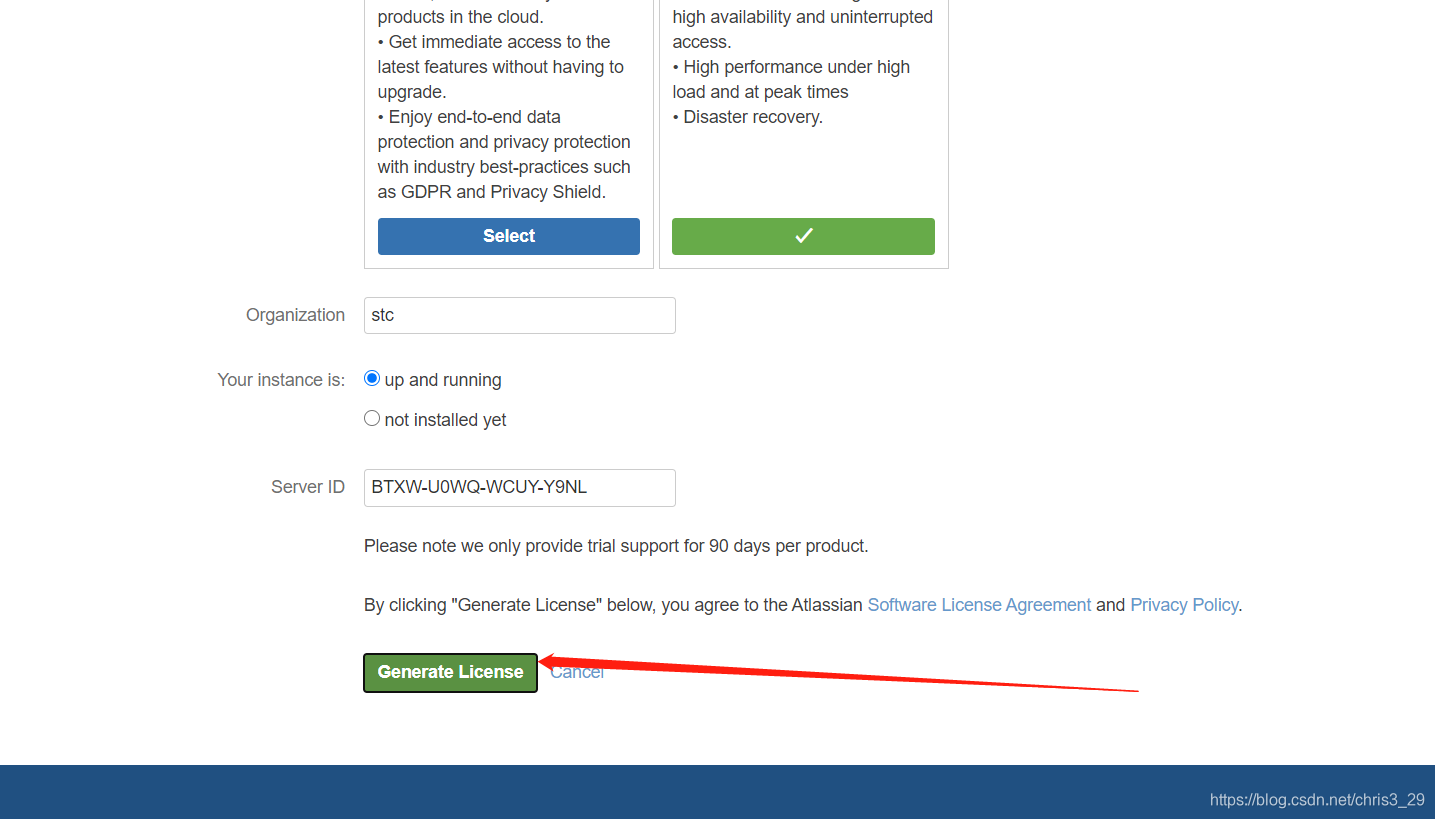
Task: Click the Organization field label
Action: pos(295,315)
